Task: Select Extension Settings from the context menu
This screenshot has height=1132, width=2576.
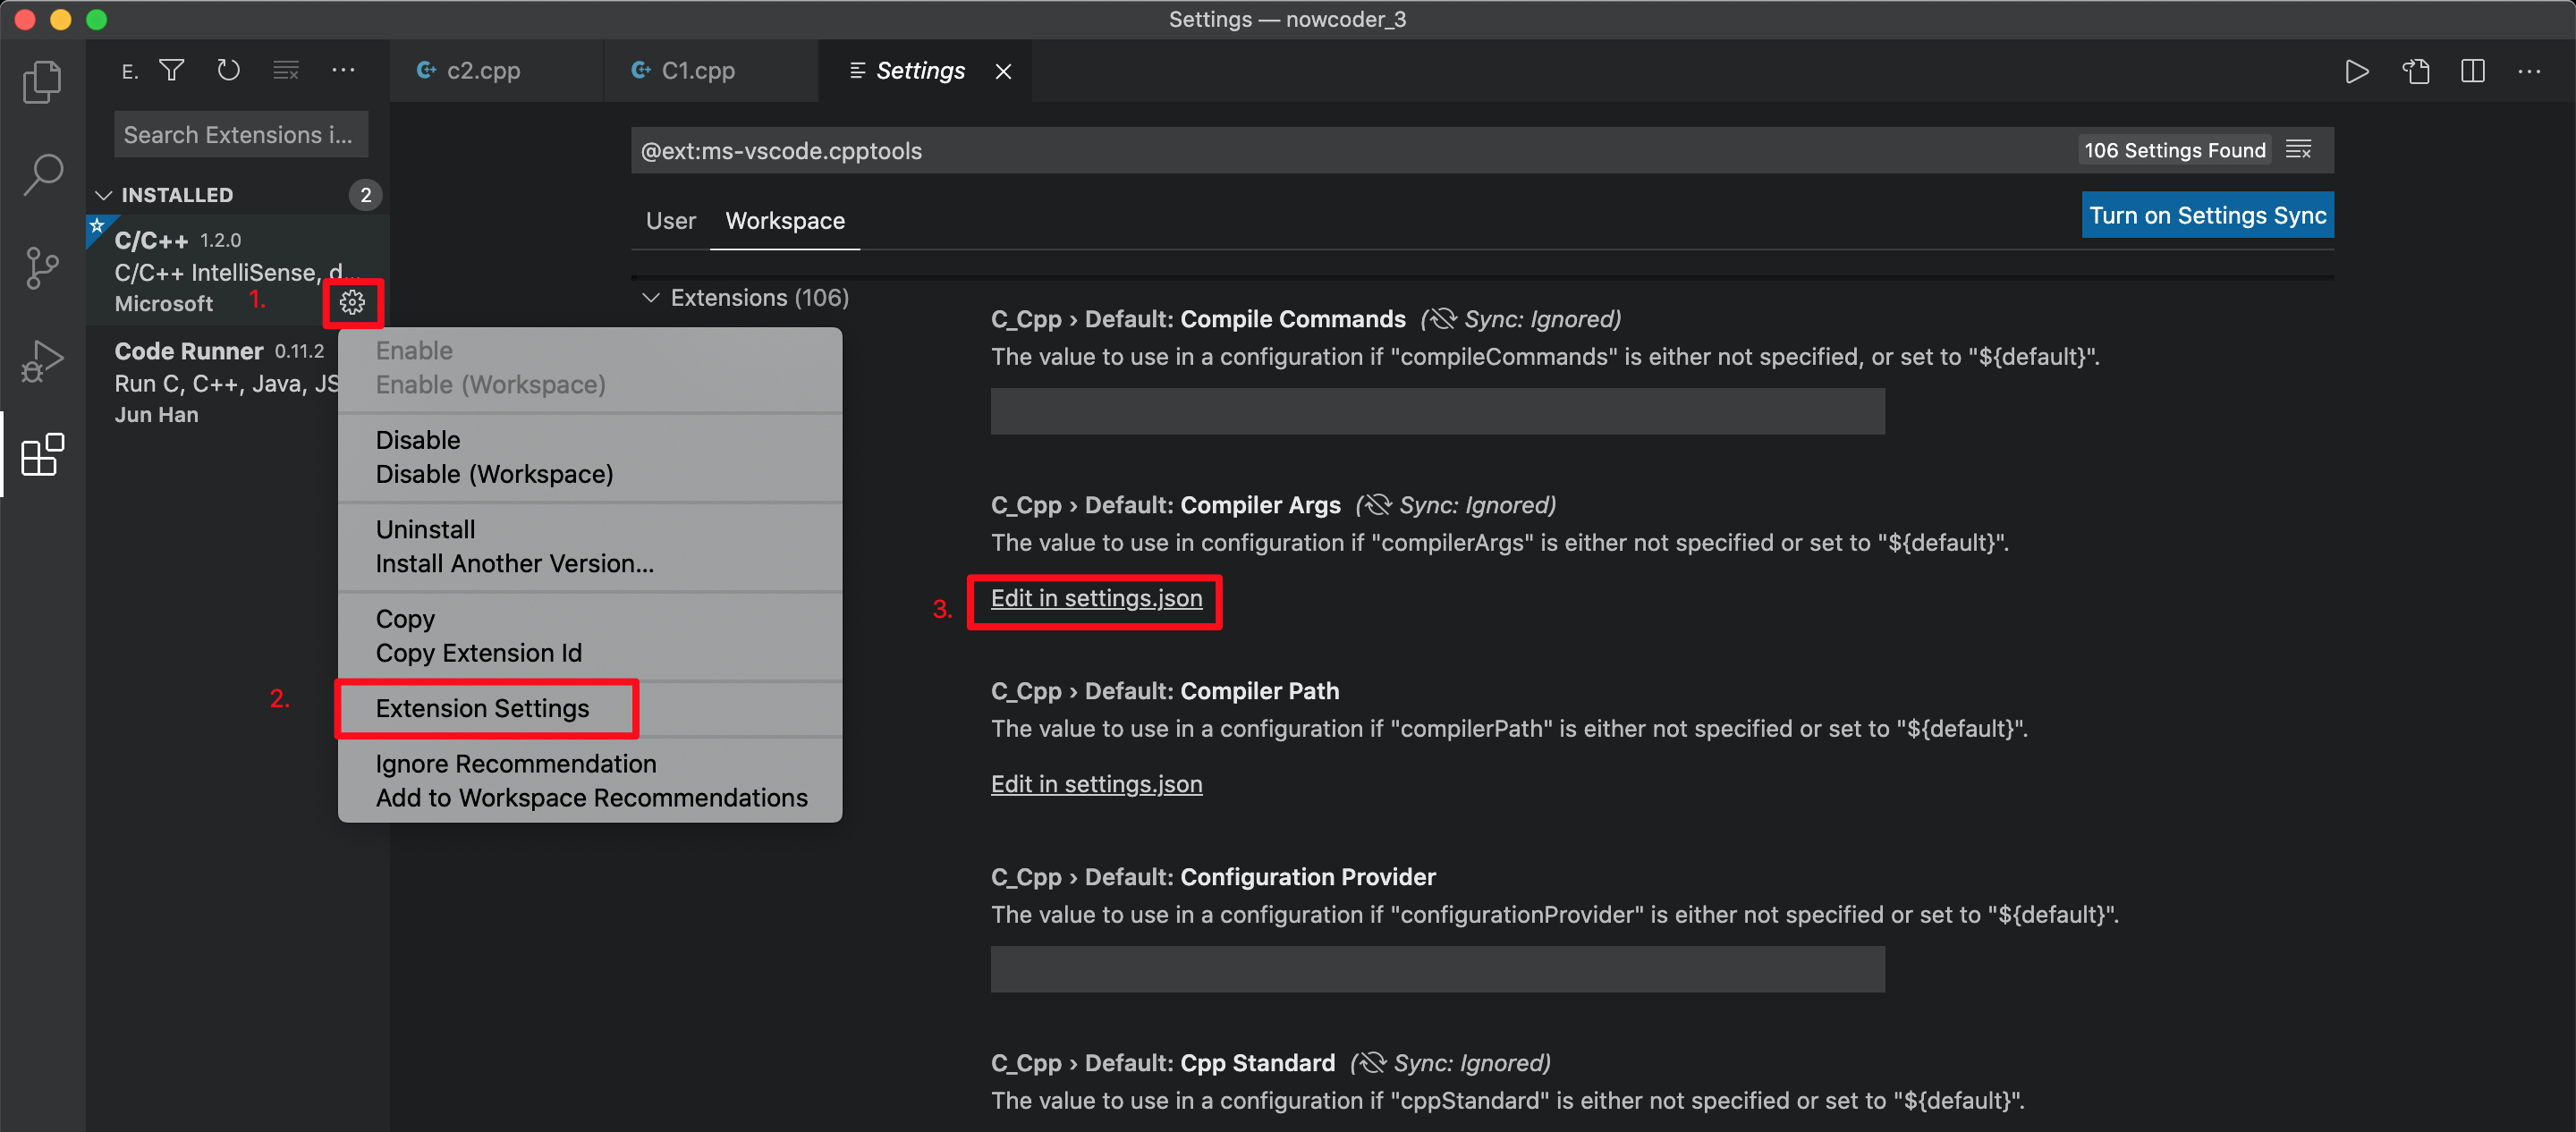Action: (483, 708)
